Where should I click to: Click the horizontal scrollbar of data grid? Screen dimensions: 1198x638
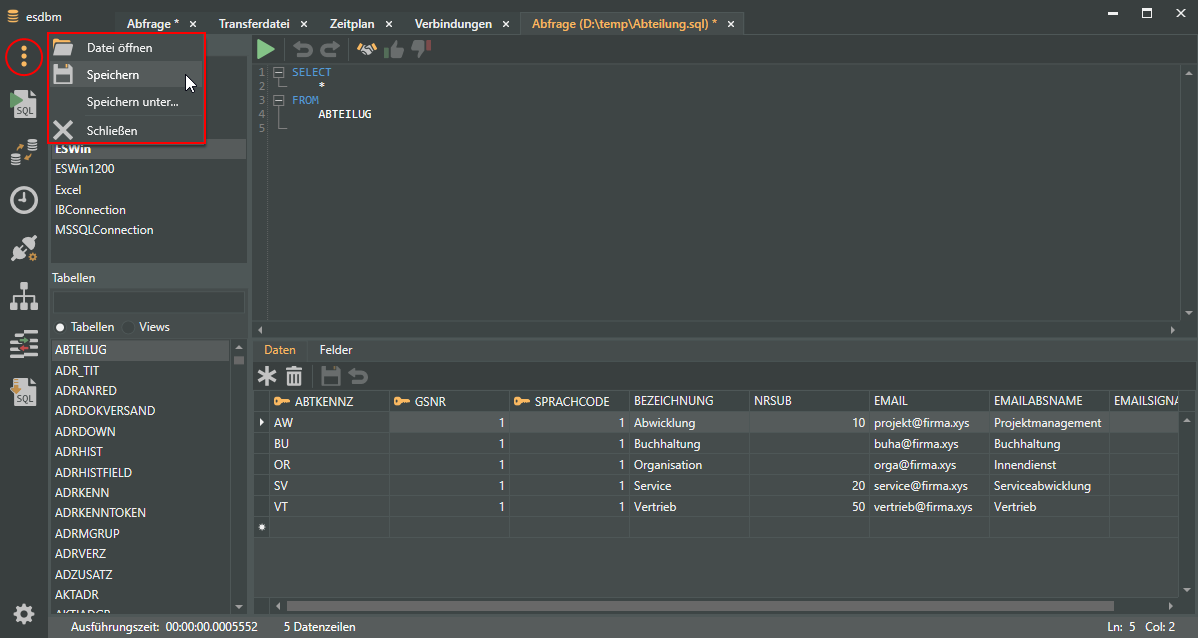(698, 607)
